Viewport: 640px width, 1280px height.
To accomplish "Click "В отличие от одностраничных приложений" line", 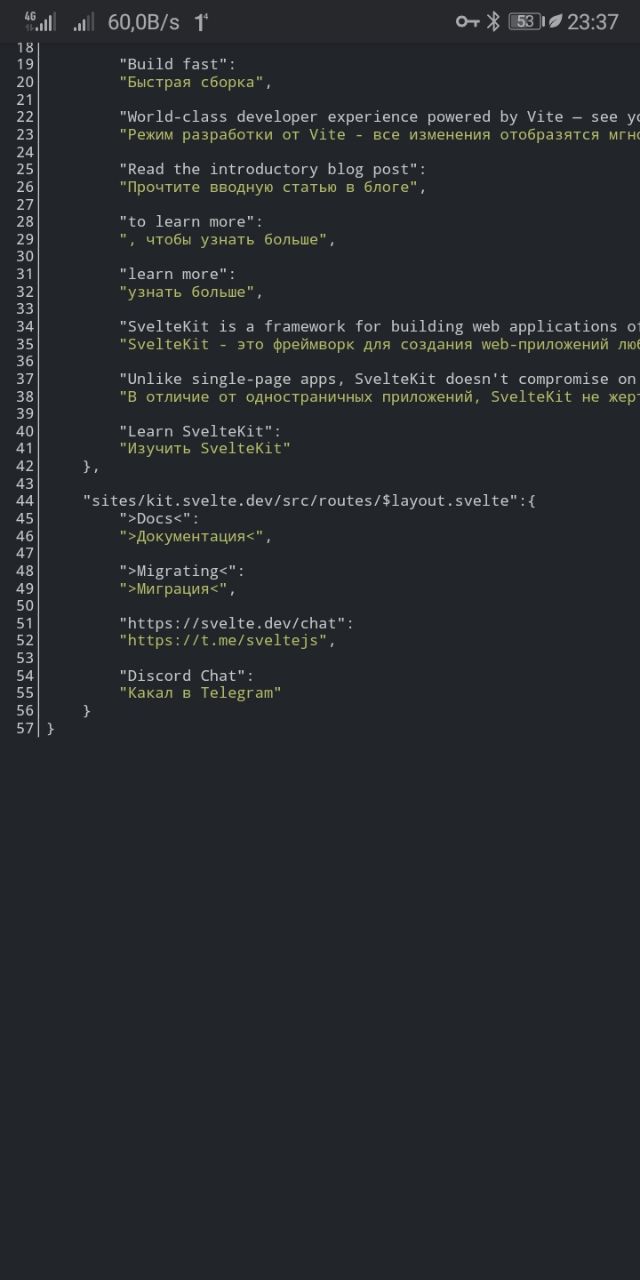I will click(x=379, y=396).
